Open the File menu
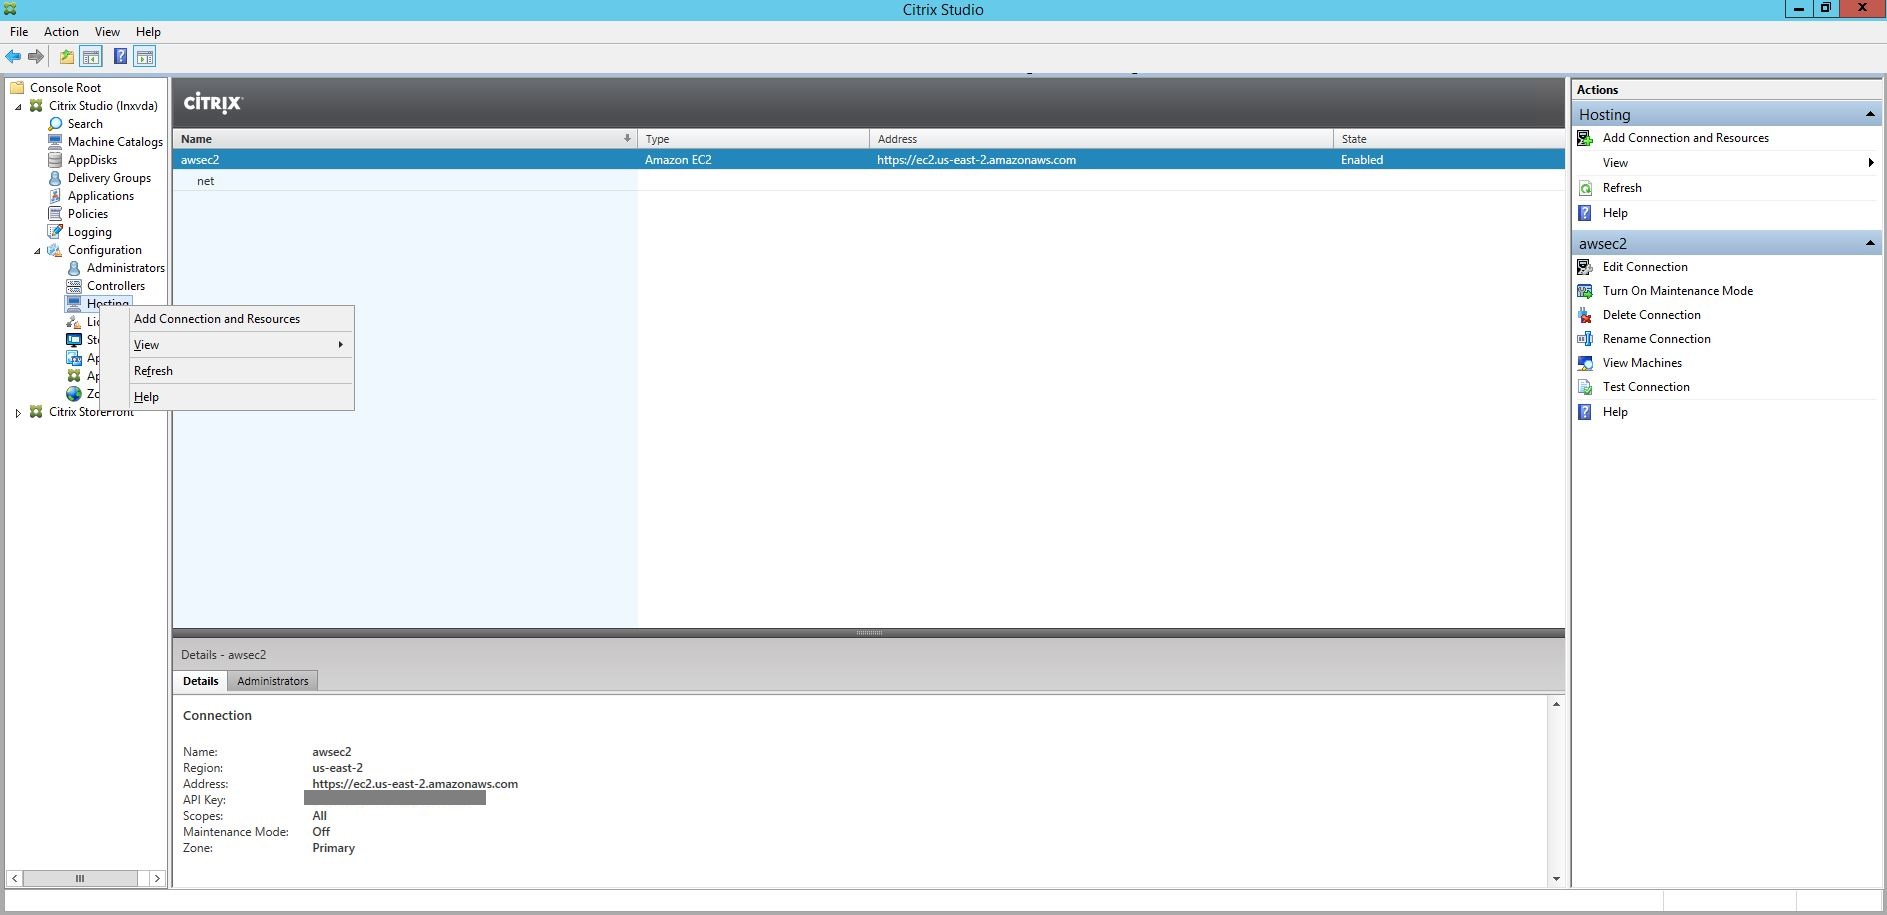This screenshot has width=1887, height=915. pyautogui.click(x=19, y=32)
